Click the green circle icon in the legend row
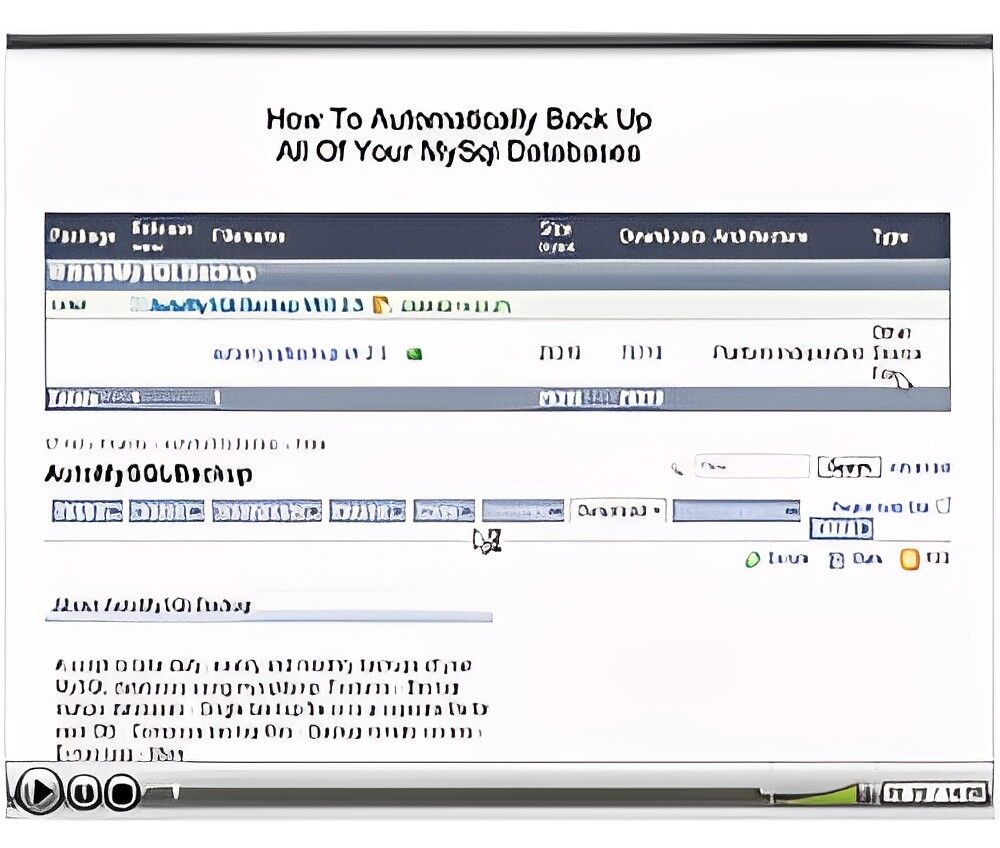Image resolution: width=1000 pixels, height=848 pixels. pyautogui.click(x=753, y=559)
